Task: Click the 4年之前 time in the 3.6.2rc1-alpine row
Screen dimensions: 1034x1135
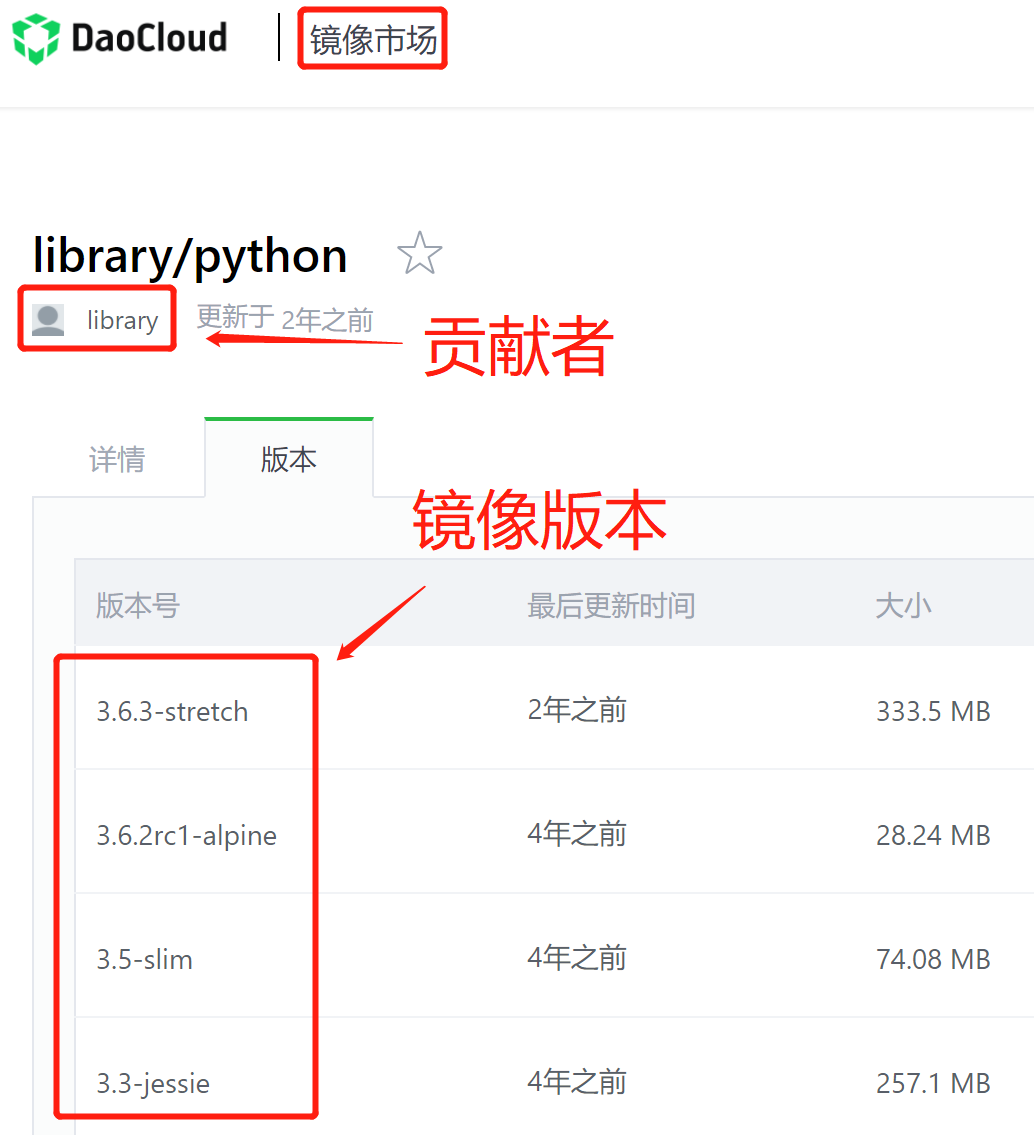Action: 577,835
